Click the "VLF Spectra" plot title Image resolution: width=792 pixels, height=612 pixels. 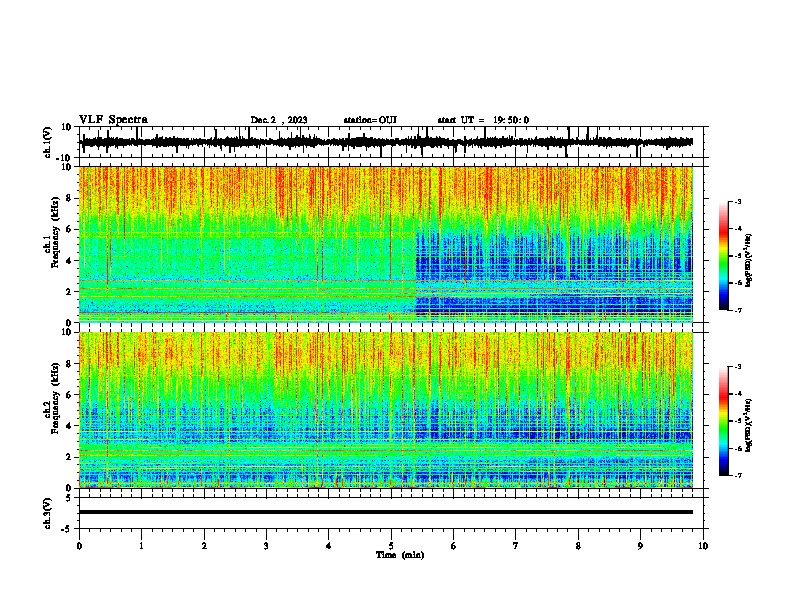pyautogui.click(x=113, y=120)
